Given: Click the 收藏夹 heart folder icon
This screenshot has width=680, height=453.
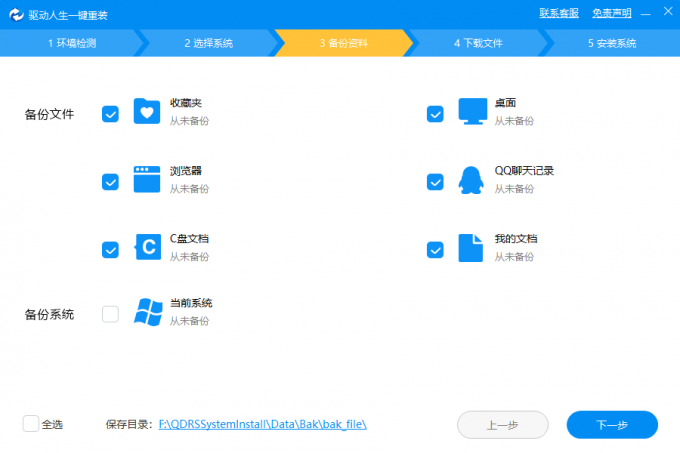Looking at the screenshot, I should (x=147, y=111).
